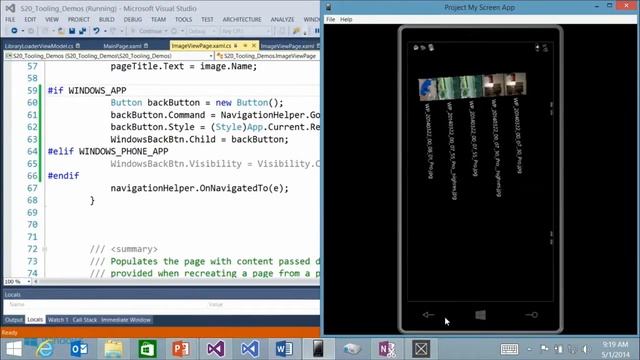Click the Save All toolbar icon
This screenshot has width=640, height=360.
pyautogui.click(x=82, y=31)
